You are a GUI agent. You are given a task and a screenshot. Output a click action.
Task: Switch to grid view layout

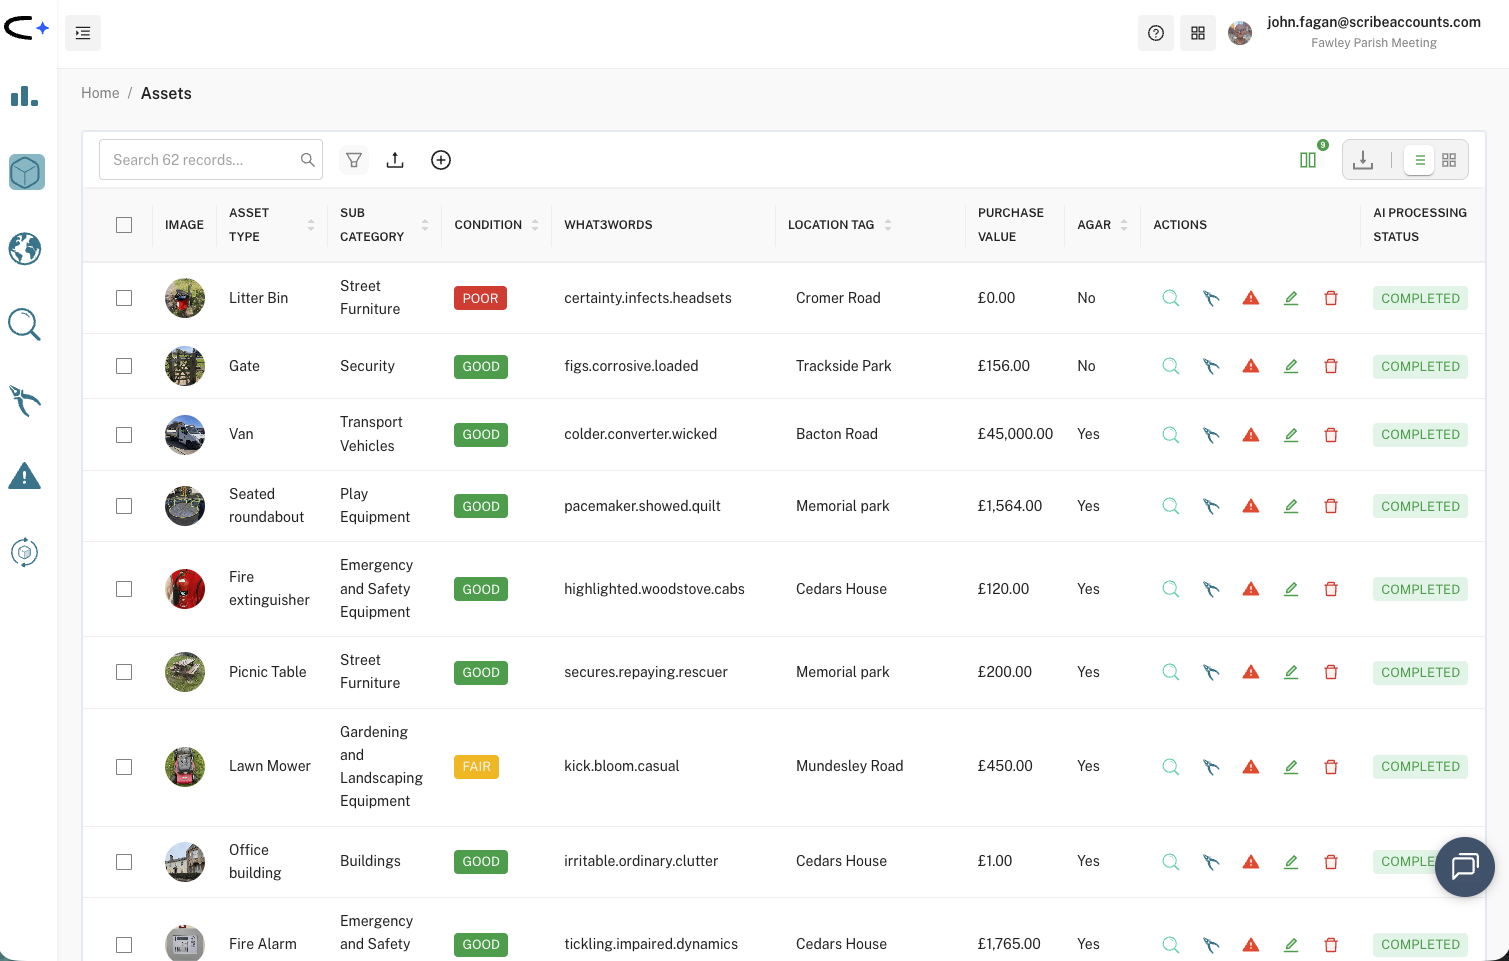click(x=1449, y=159)
